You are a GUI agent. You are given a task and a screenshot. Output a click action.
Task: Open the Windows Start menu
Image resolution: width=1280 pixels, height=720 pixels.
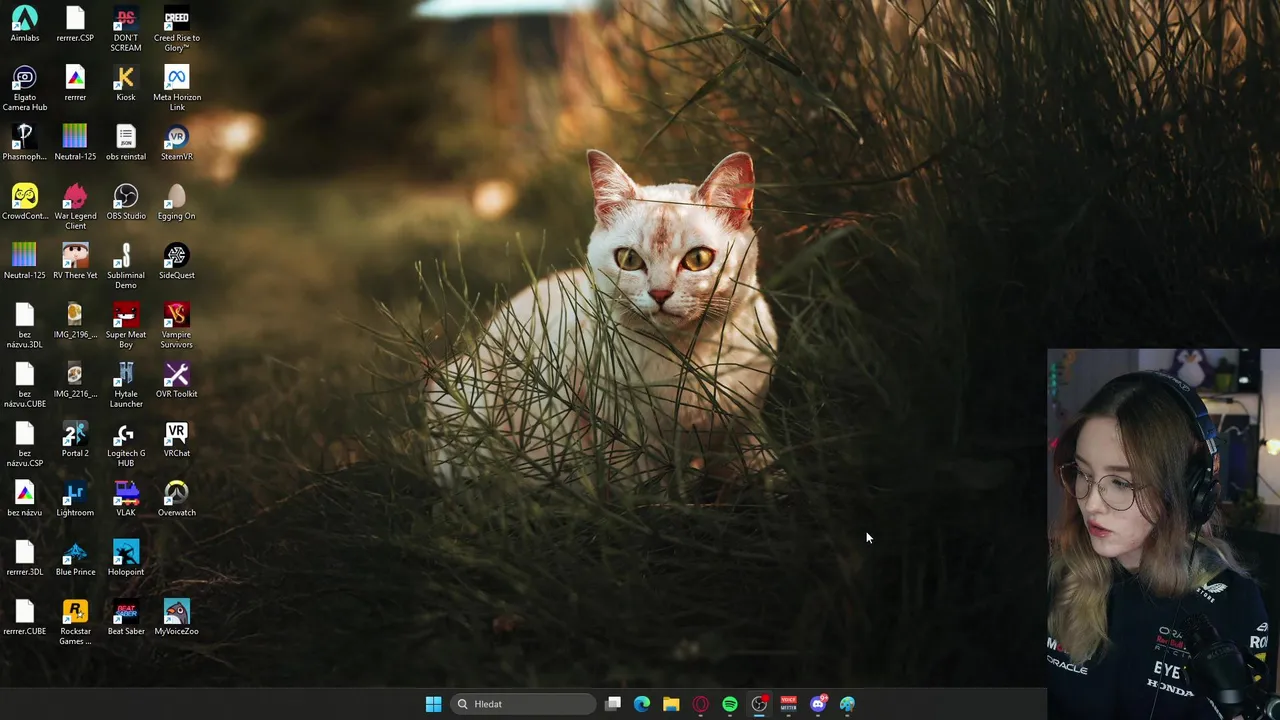433,704
